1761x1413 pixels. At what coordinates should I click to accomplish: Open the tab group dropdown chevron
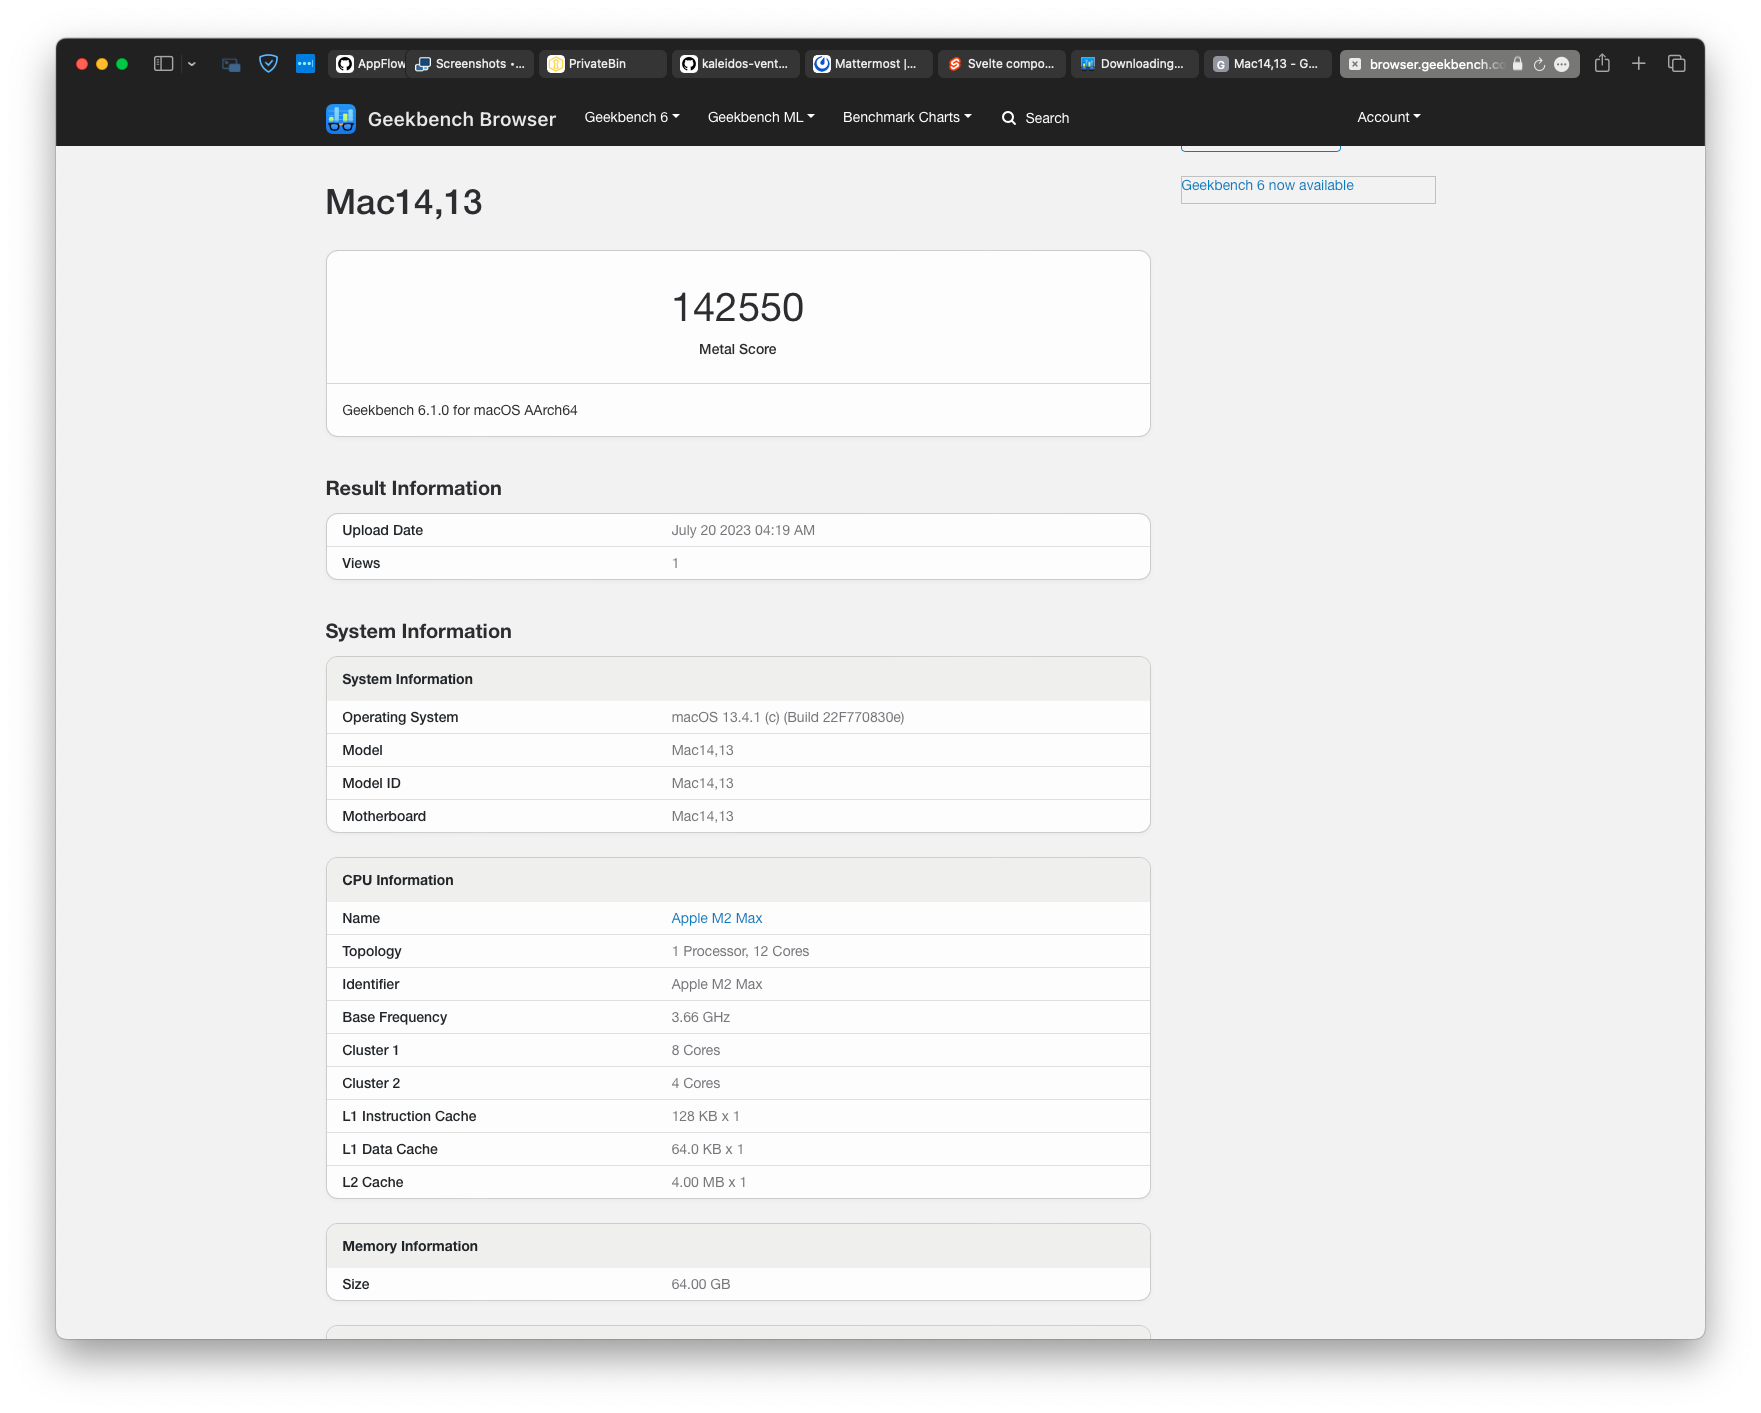pyautogui.click(x=192, y=64)
